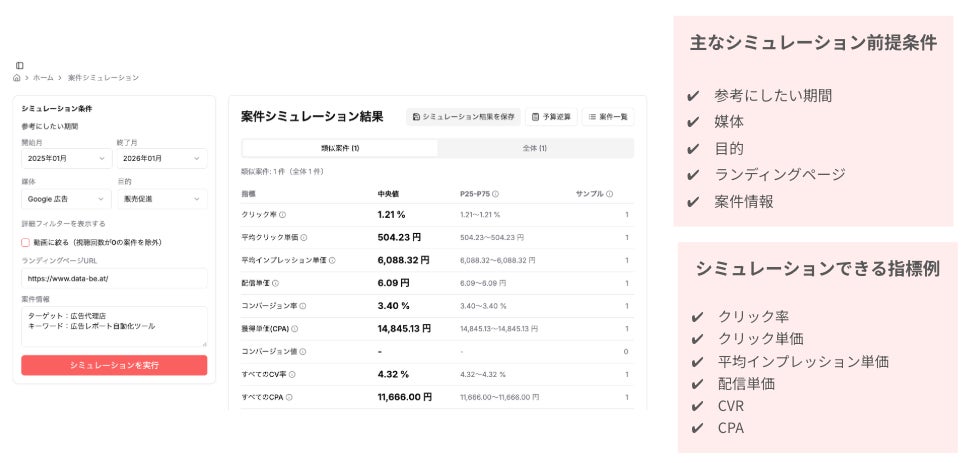Viewport: 962px width, 463px height.
Task: Open the 開始月 dropdown showing 2025年01月
Action: pyautogui.click(x=66, y=158)
